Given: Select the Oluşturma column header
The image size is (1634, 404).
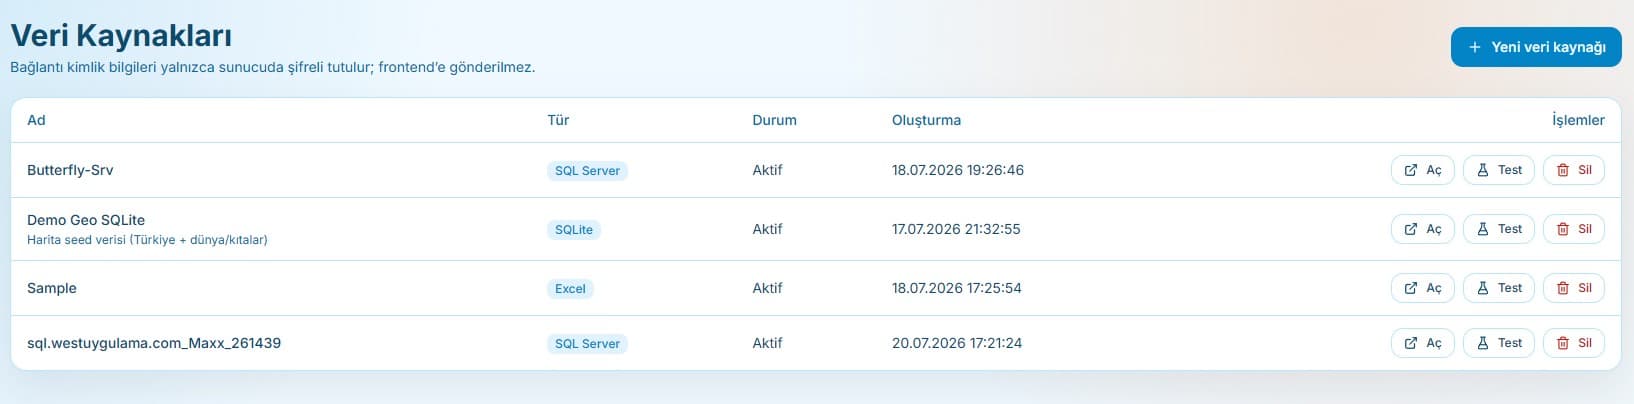Looking at the screenshot, I should click(x=926, y=120).
